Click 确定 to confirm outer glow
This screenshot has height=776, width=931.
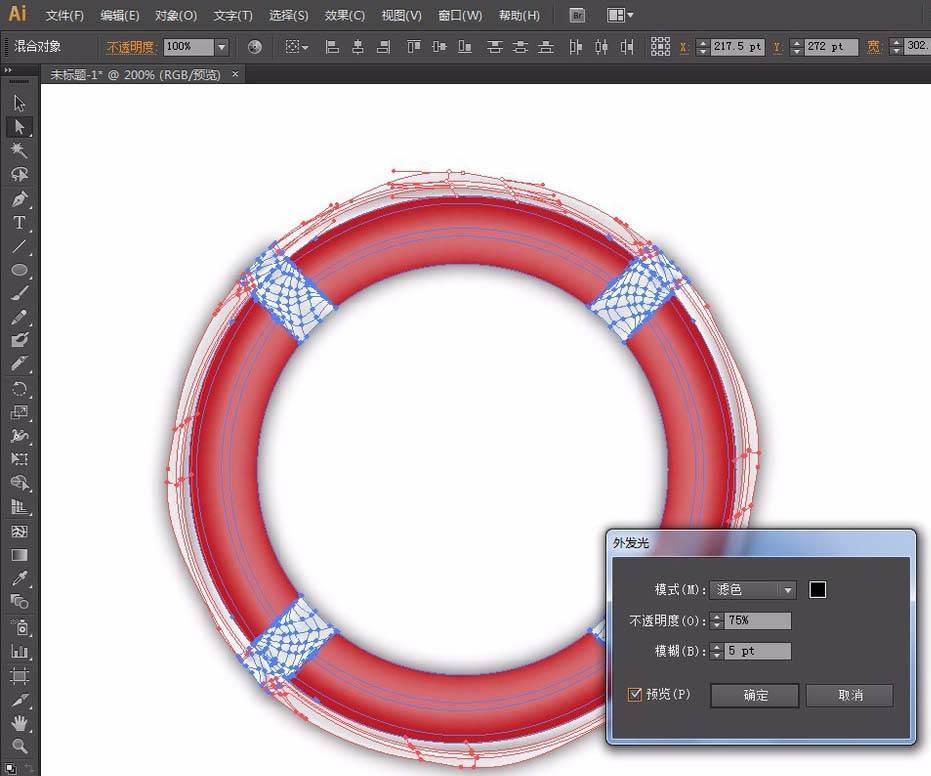click(x=755, y=695)
